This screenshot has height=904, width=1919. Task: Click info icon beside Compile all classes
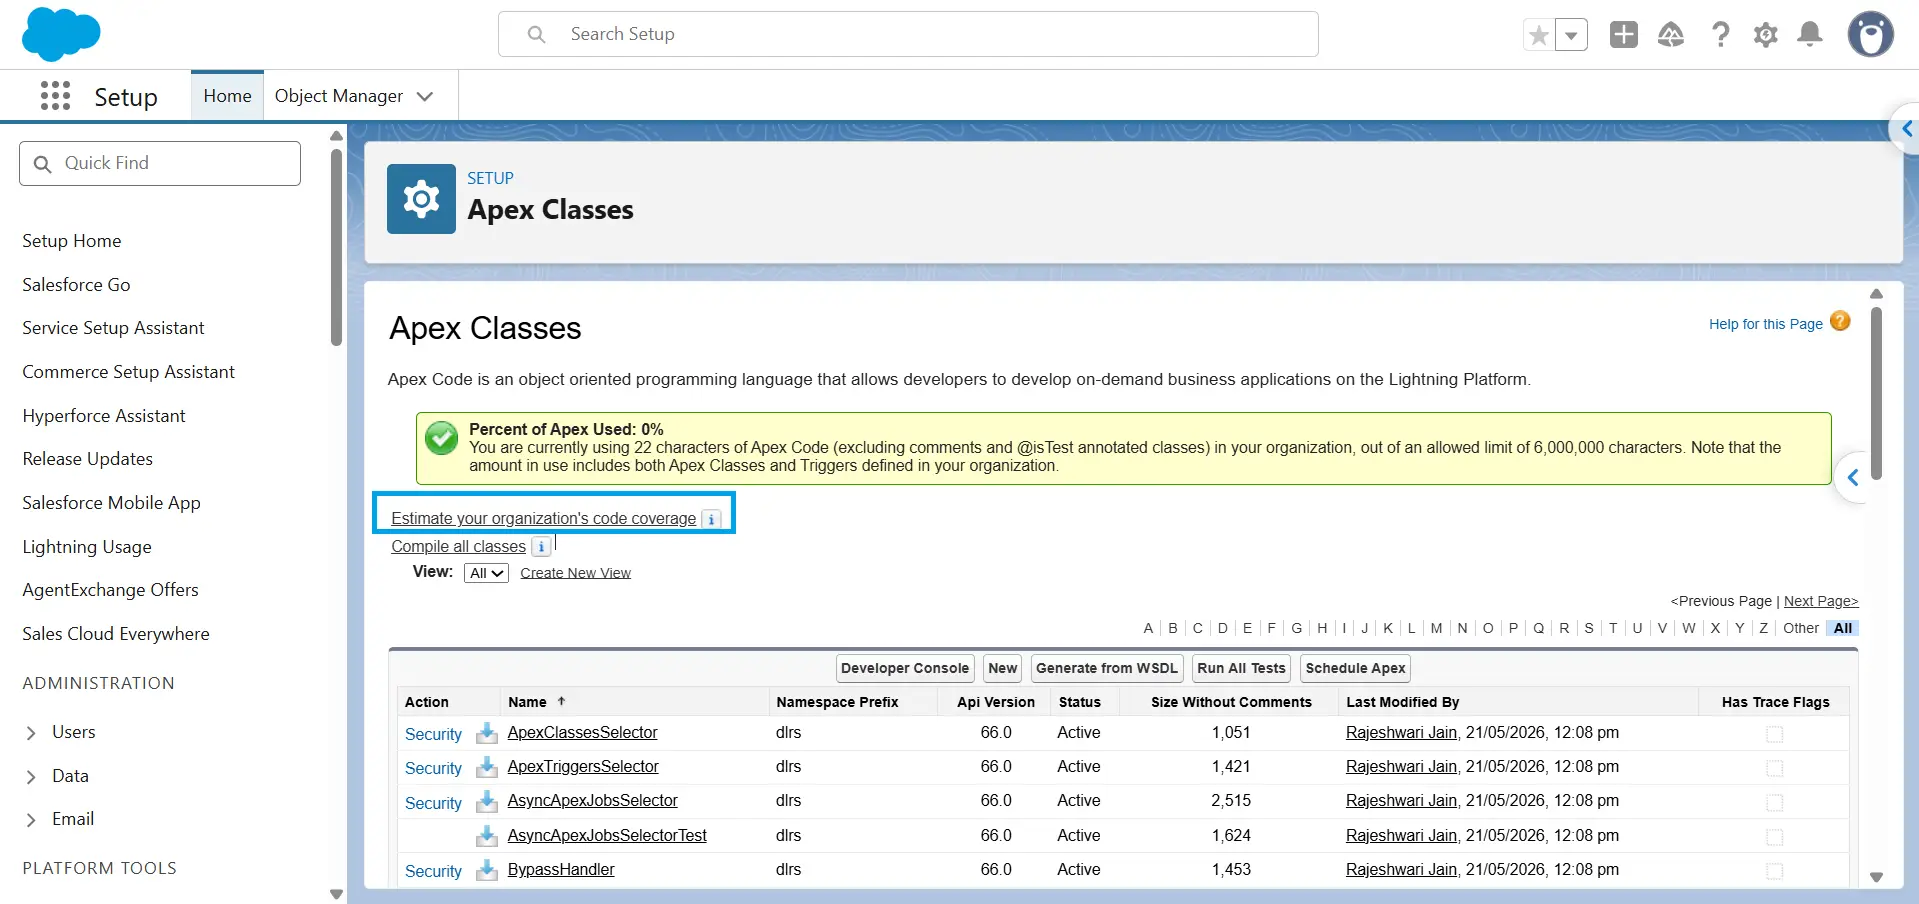[x=541, y=547]
